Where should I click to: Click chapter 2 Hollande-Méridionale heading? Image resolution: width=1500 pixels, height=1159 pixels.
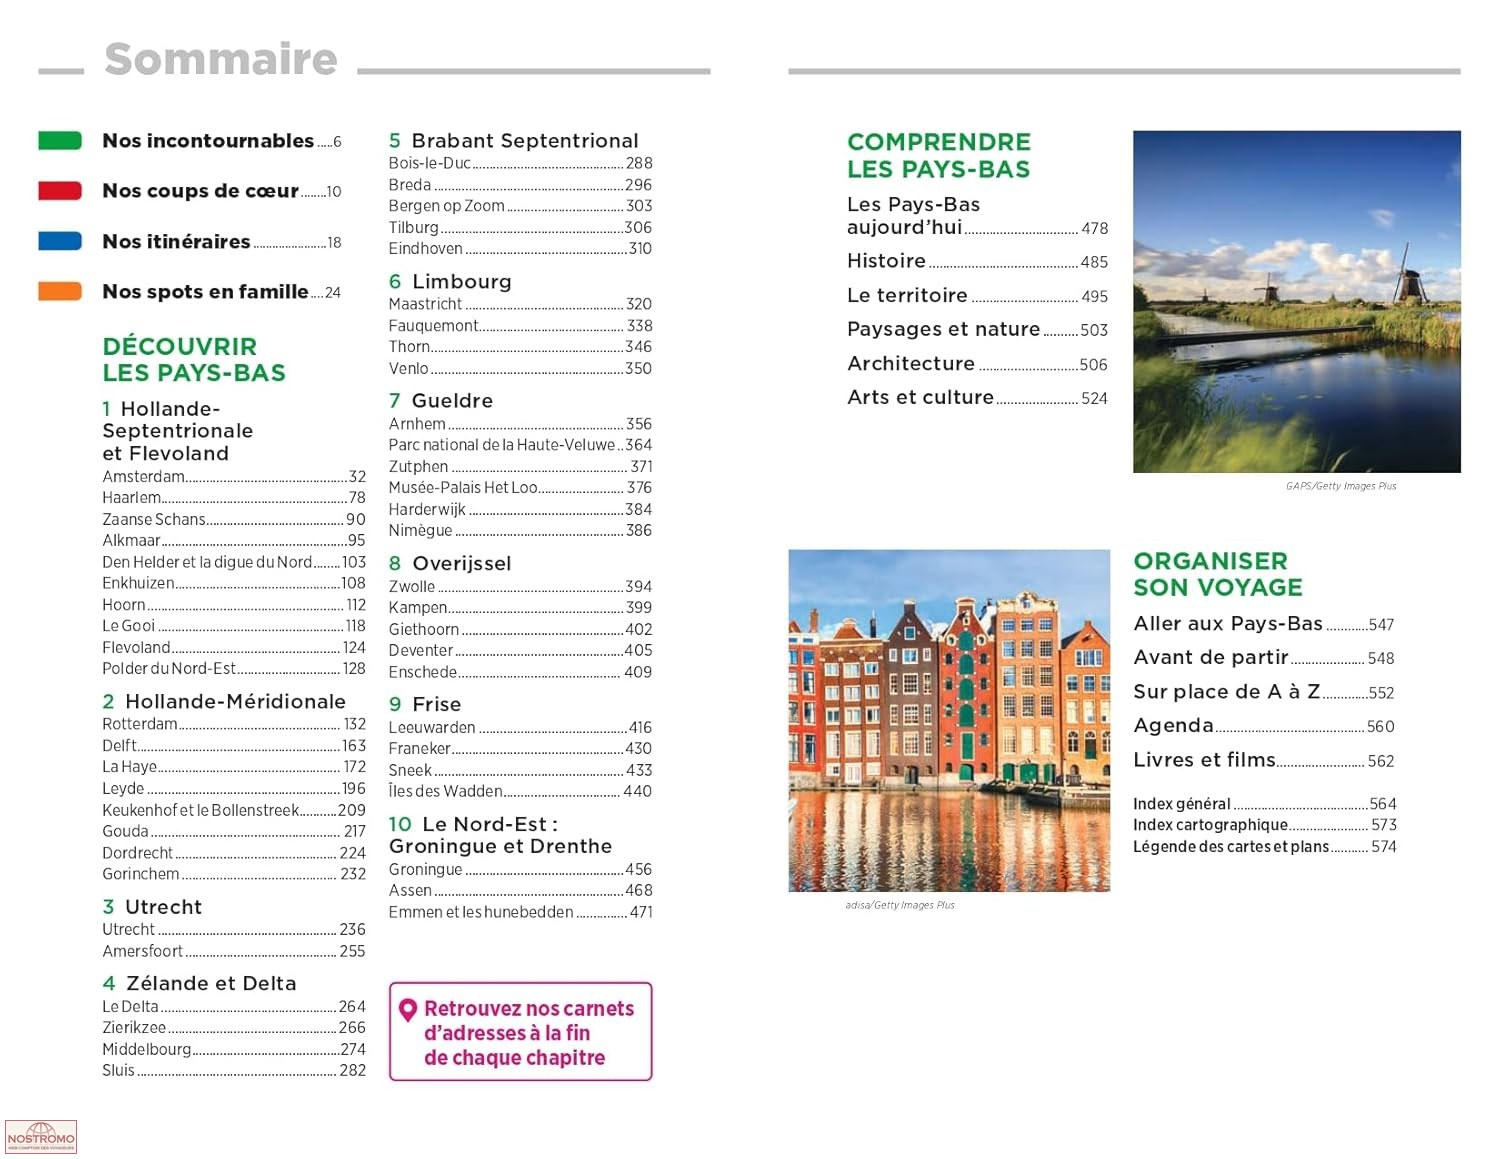[224, 701]
